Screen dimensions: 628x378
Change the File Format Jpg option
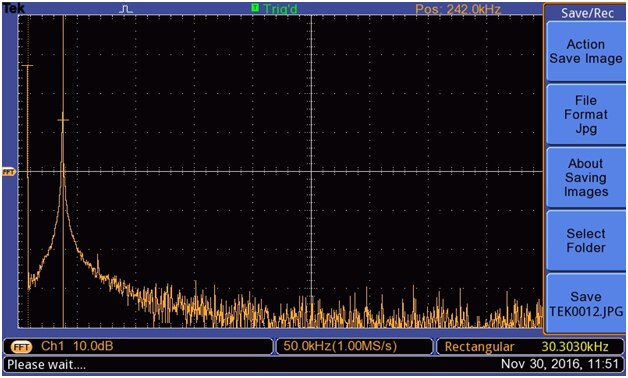pyautogui.click(x=586, y=115)
